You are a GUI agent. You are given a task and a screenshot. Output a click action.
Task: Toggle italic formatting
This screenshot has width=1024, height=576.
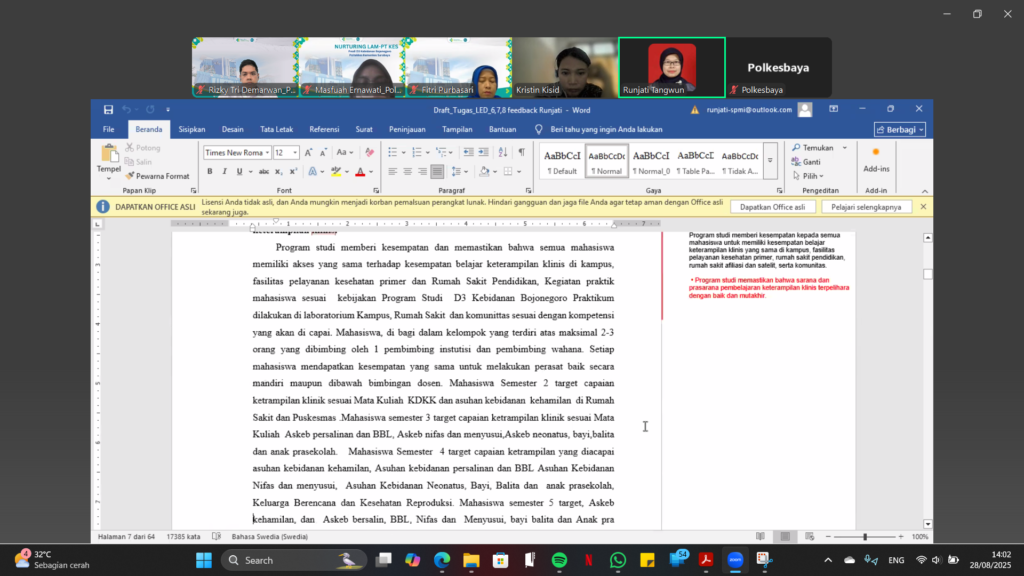tap(225, 172)
